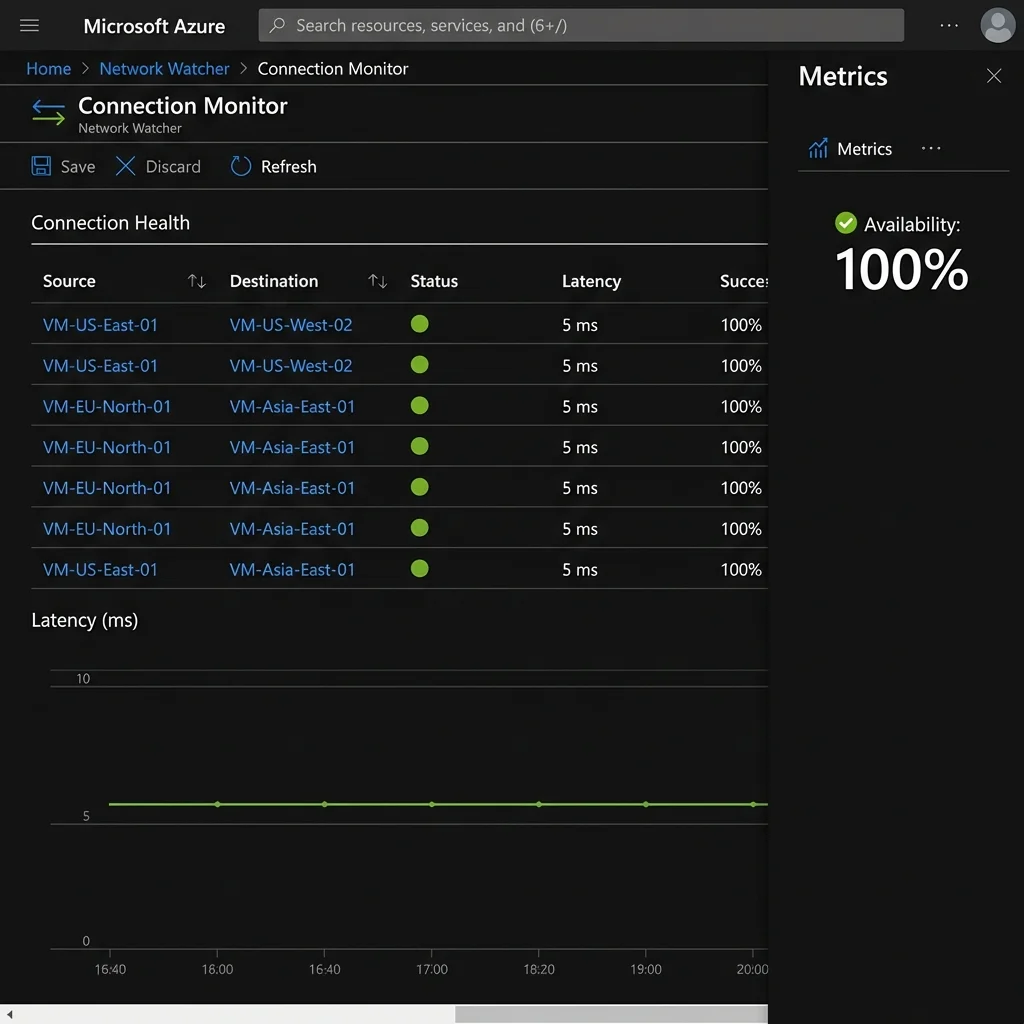Viewport: 1024px width, 1024px height.
Task: Open the ellipsis next to Metrics tab
Action: (931, 148)
